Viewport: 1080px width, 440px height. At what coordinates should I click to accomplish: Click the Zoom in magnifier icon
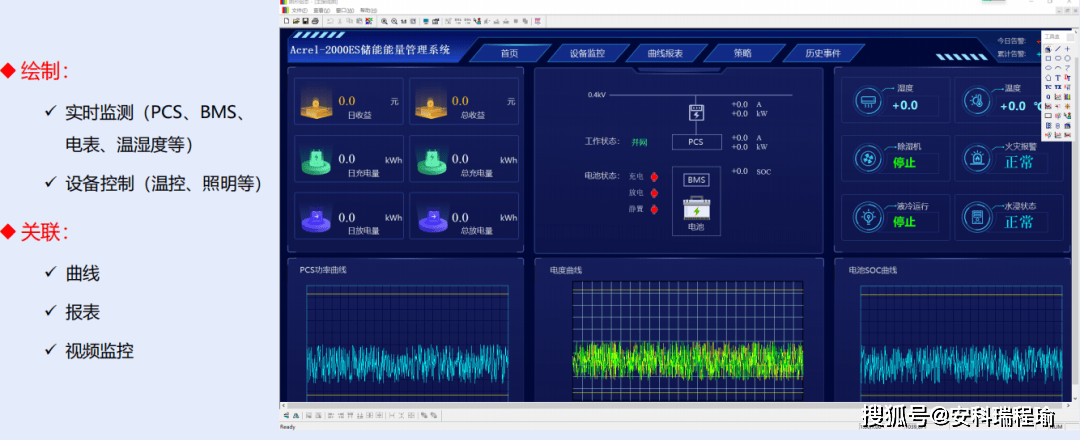click(x=384, y=21)
